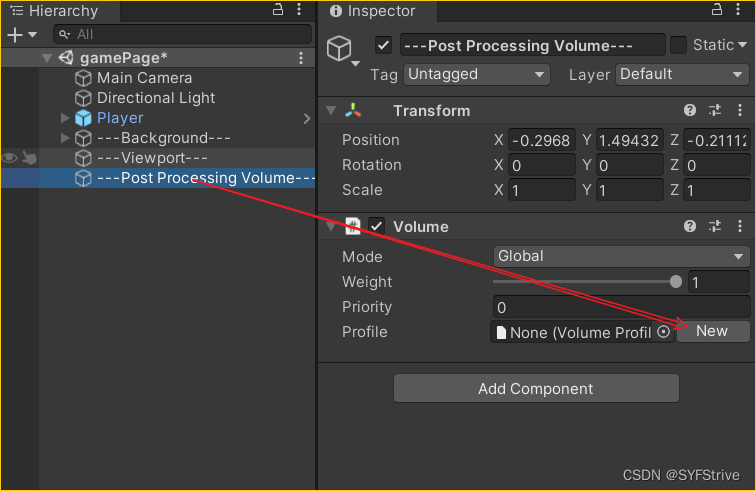
Task: Click Position Z field
Action: pyautogui.click(x=716, y=140)
